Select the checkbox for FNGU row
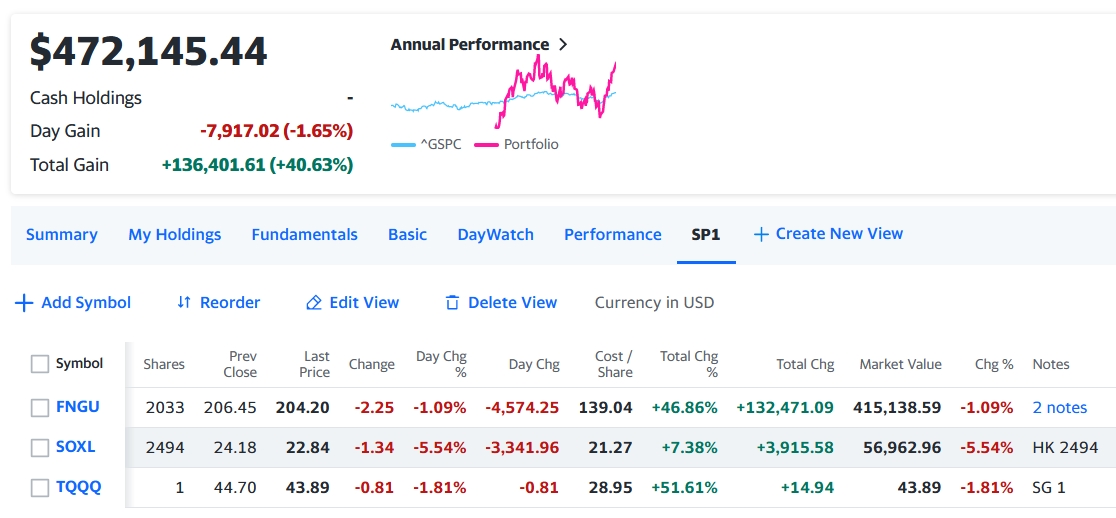This screenshot has width=1116, height=518. click(40, 408)
